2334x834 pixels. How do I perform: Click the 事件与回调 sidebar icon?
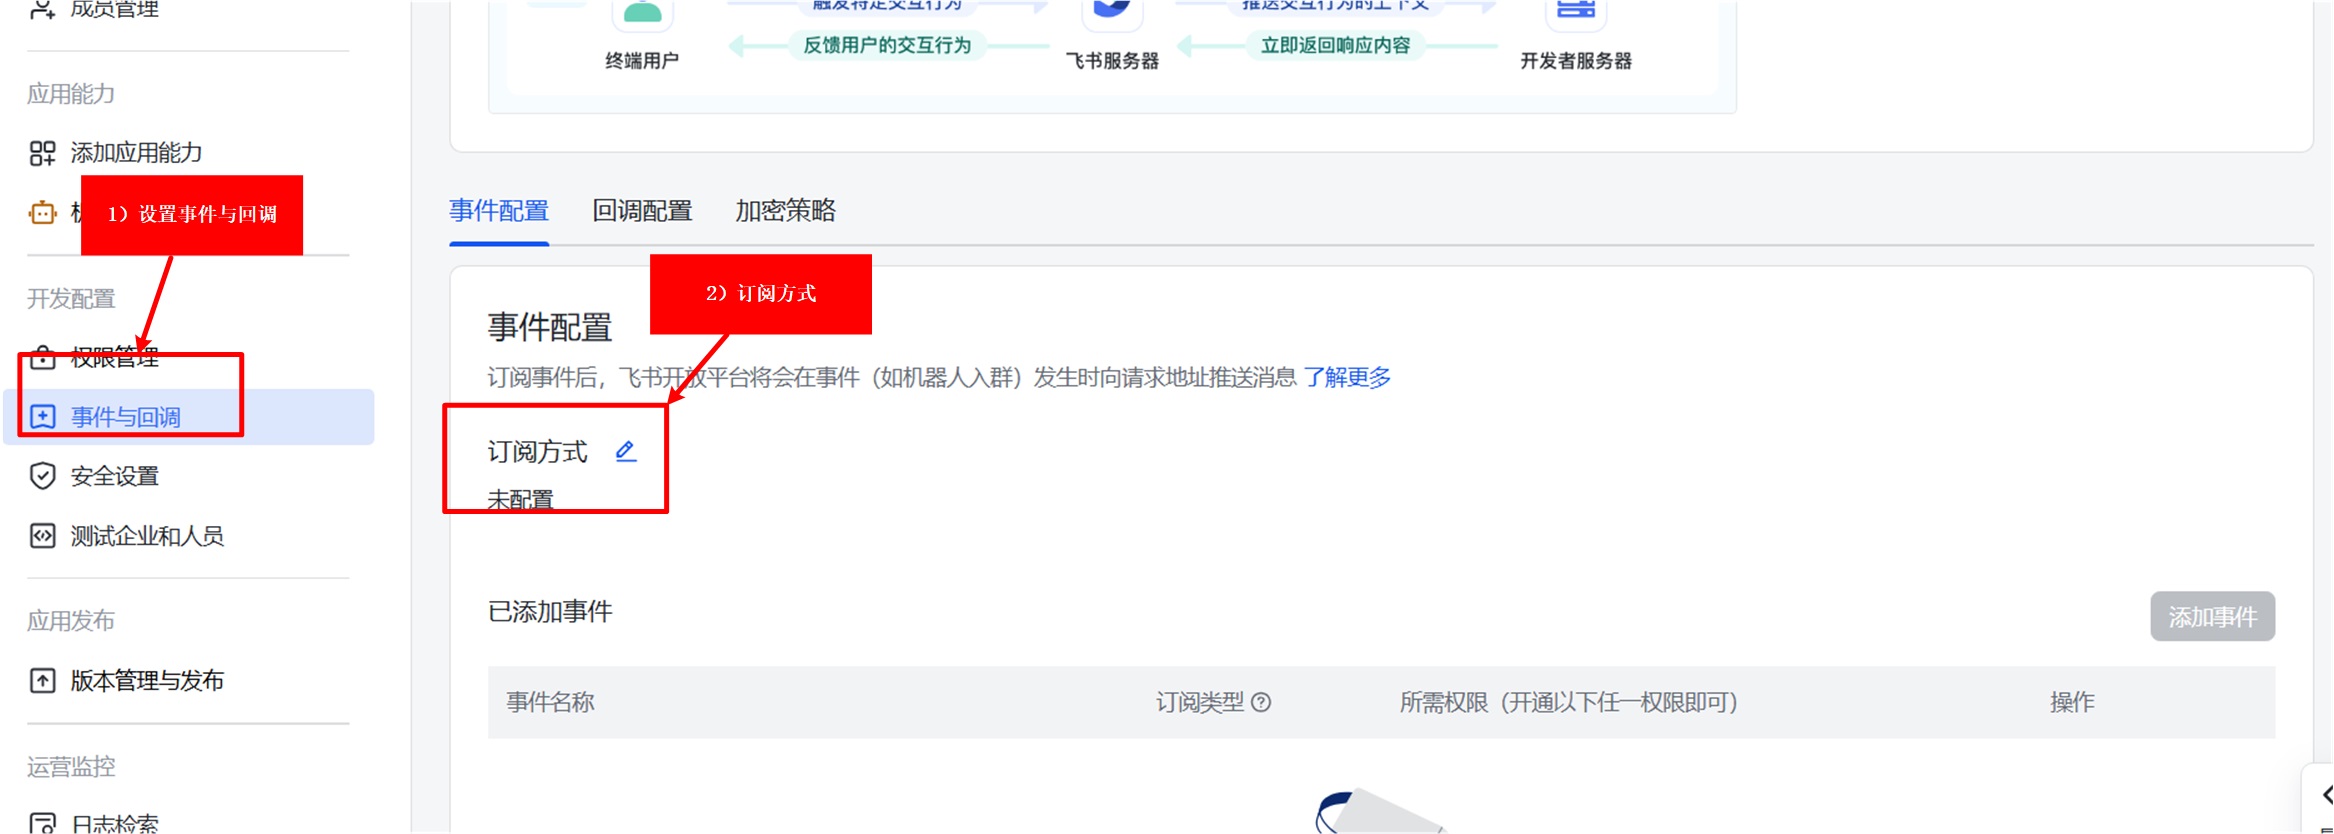click(42, 417)
